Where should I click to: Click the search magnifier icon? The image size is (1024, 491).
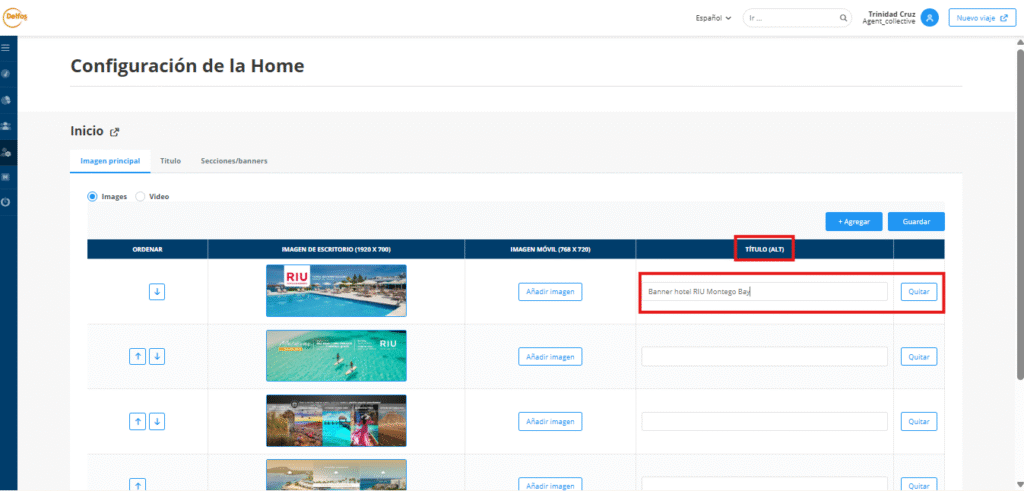tap(843, 18)
